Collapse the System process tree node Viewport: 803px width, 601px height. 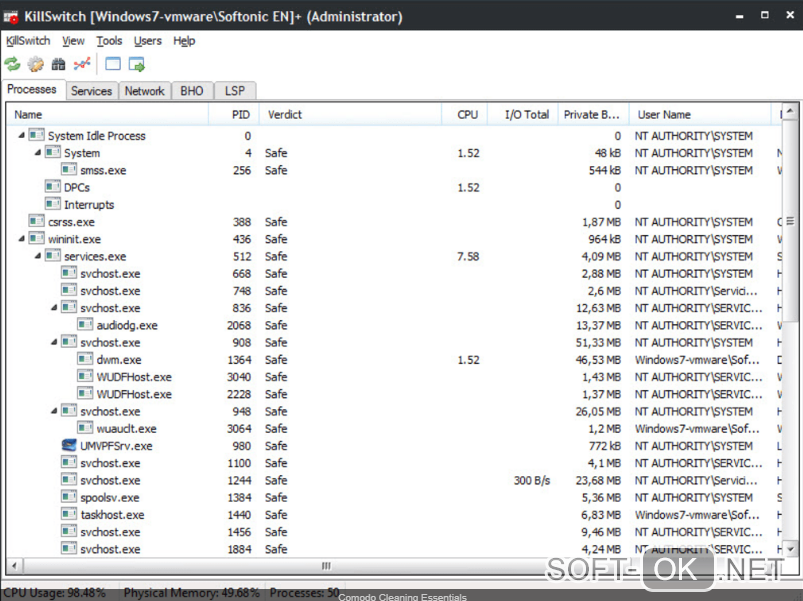tap(38, 153)
